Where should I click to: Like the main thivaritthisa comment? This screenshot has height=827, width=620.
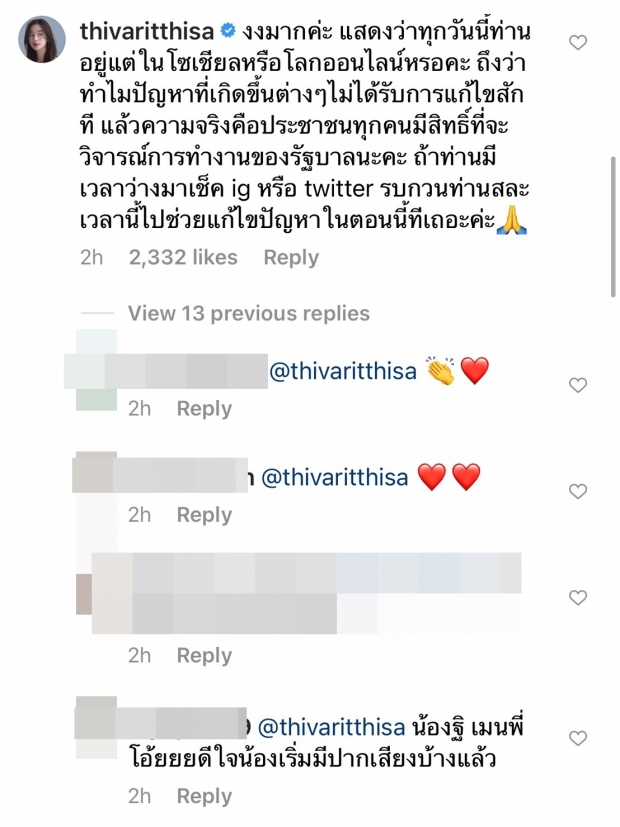click(x=578, y=42)
